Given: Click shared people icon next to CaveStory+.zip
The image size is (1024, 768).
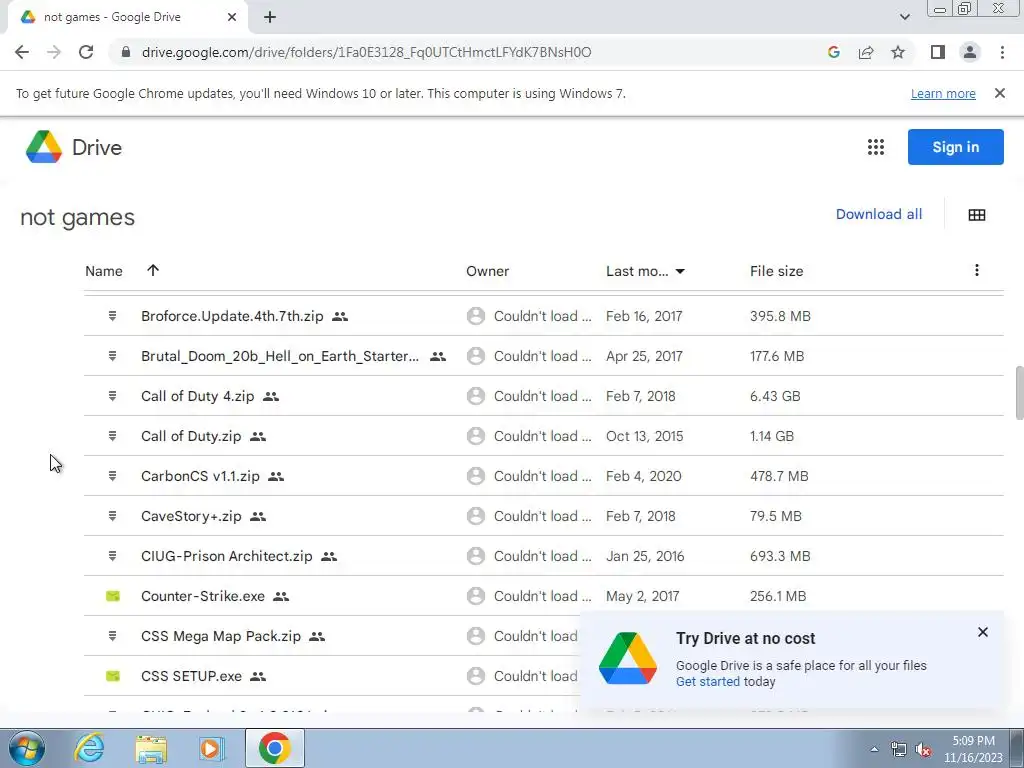Looking at the screenshot, I should (258, 517).
